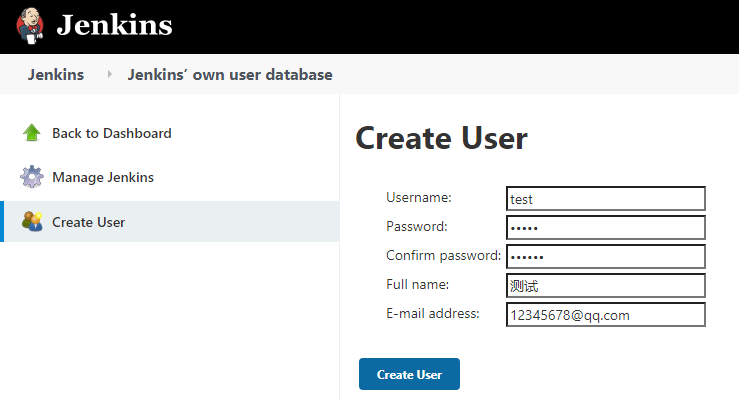This screenshot has width=739, height=400.
Task: Go Back to Dashboard link
Action: tap(112, 133)
